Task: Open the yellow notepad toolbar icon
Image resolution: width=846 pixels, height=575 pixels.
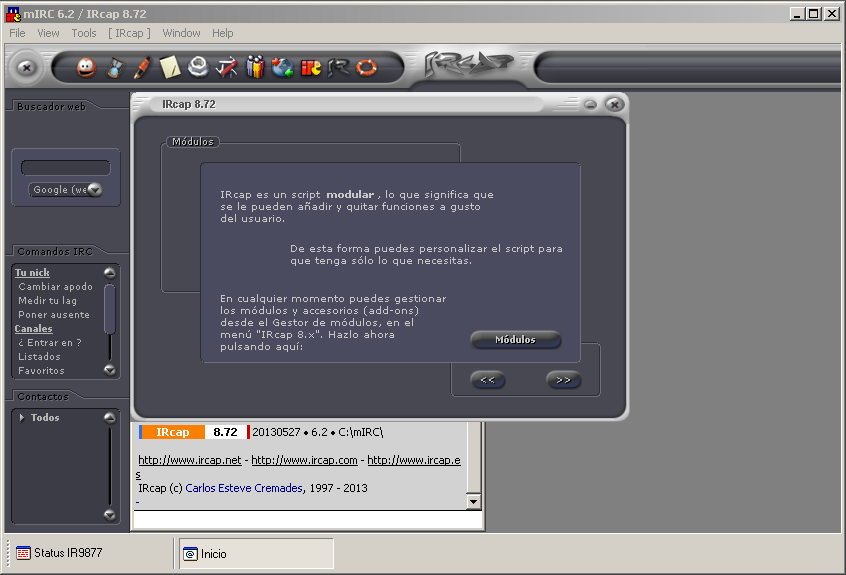Action: coord(170,68)
